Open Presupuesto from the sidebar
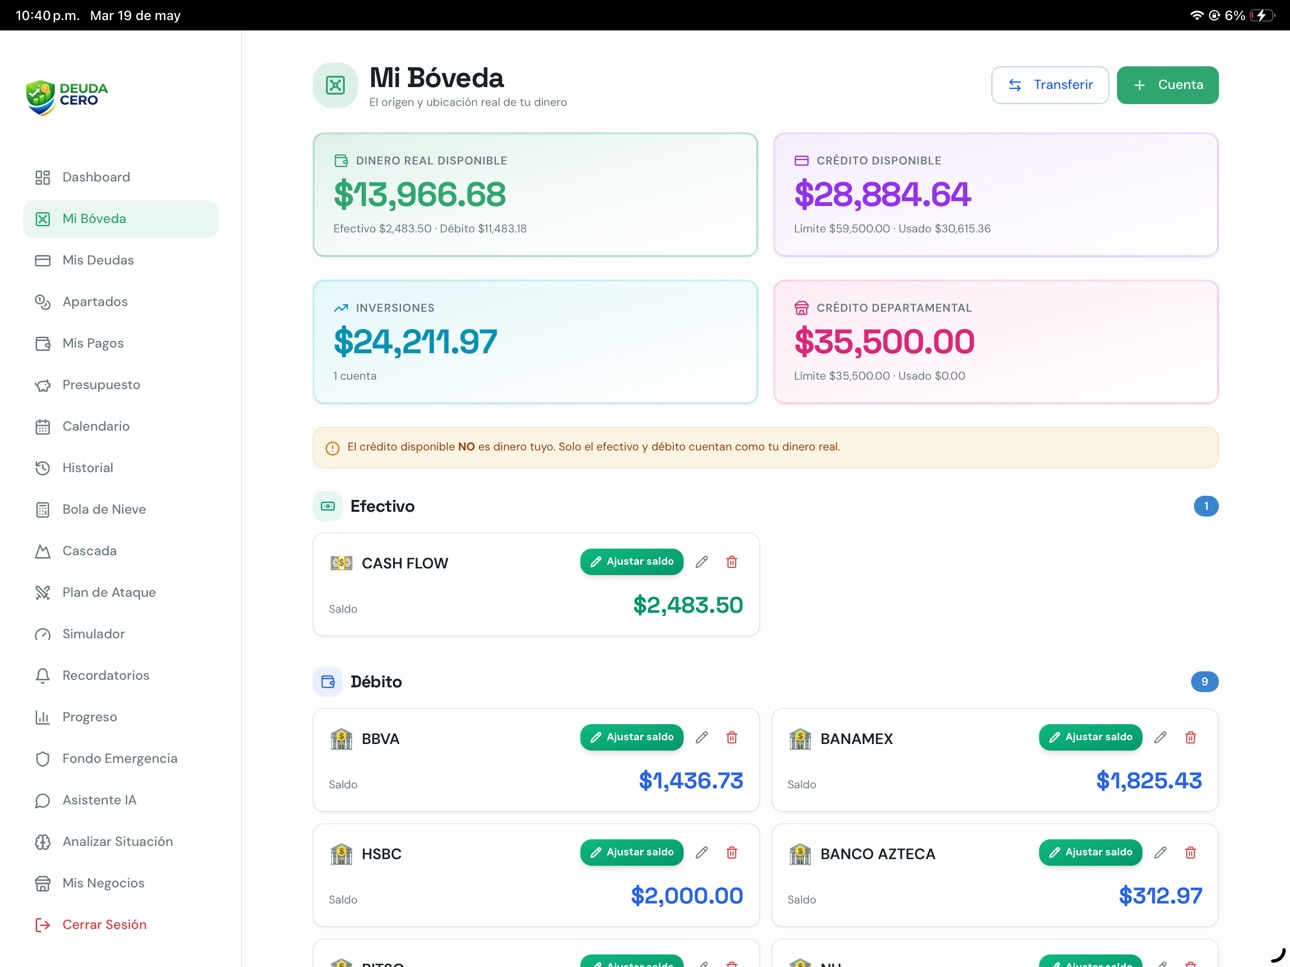The width and height of the screenshot is (1290, 967). (120, 385)
